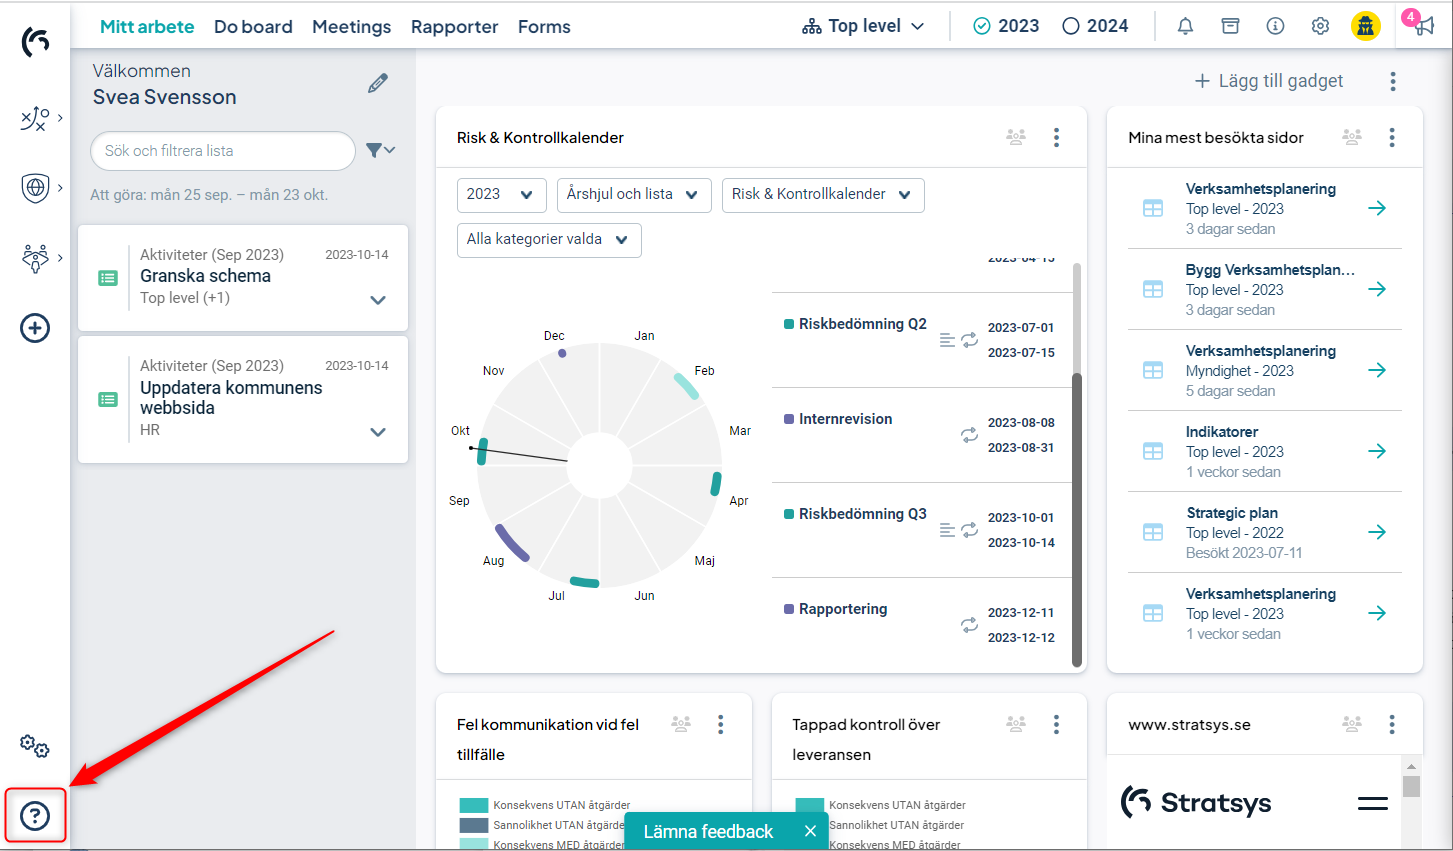This screenshot has height=851, width=1453.
Task: Select the 2023 year radio option
Action: click(x=1006, y=27)
